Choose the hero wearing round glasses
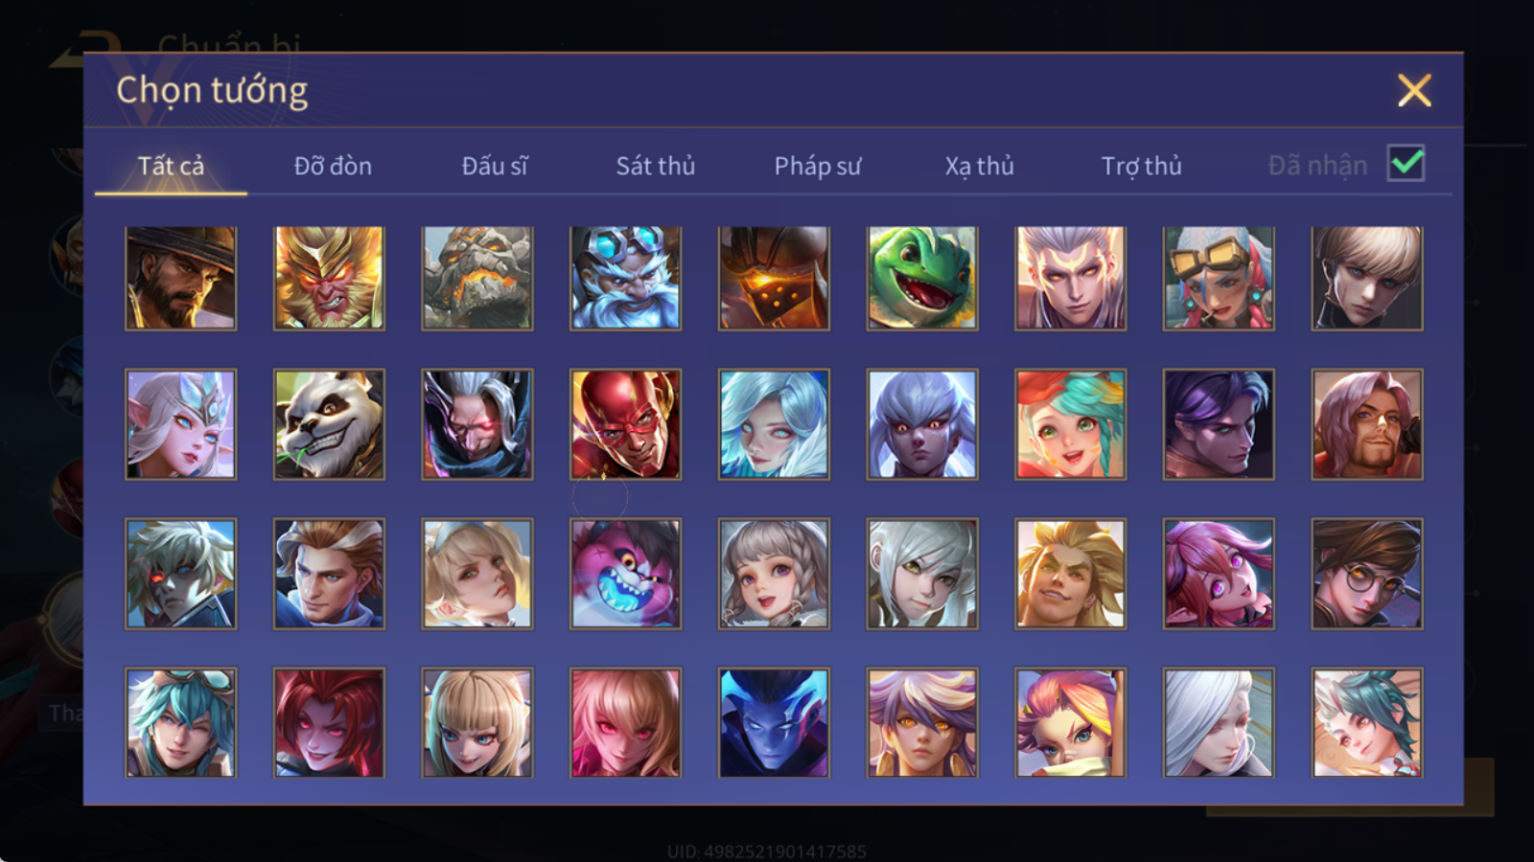The width and height of the screenshot is (1534, 862). point(1367,574)
